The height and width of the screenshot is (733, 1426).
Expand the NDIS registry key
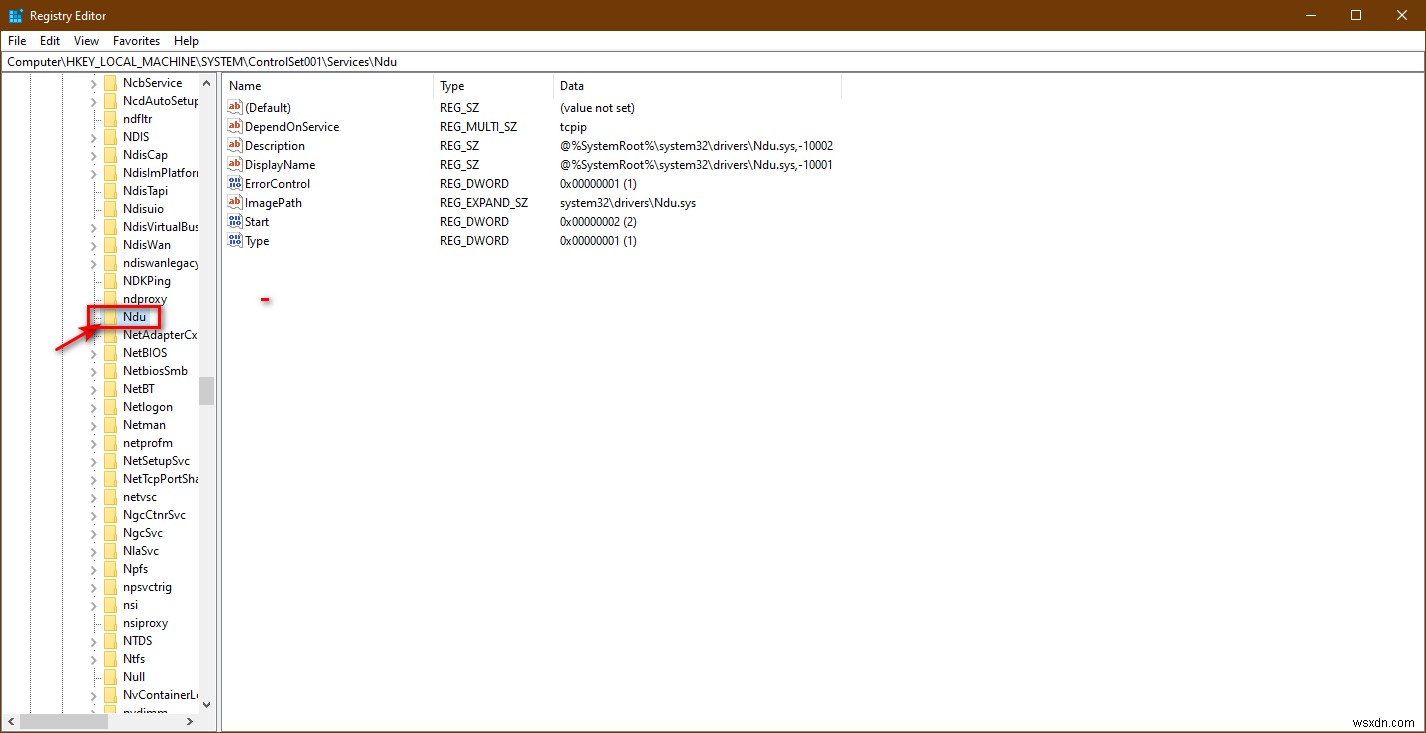tap(93, 136)
